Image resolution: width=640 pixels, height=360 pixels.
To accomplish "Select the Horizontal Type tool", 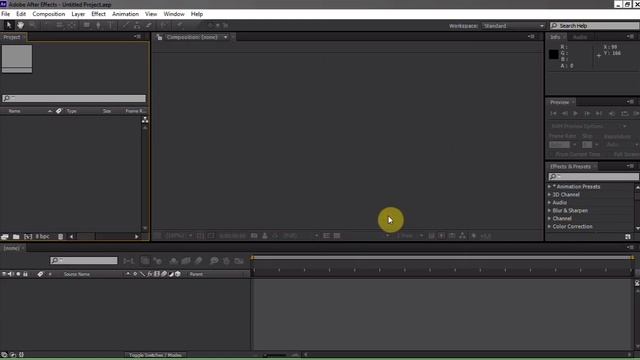I will [x=110, y=25].
